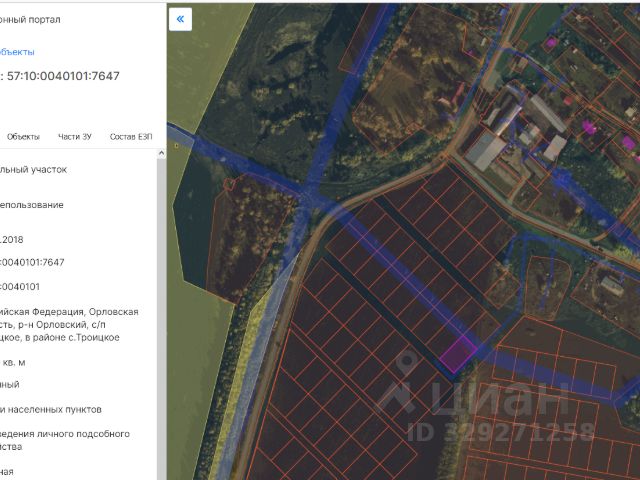Click the scrollbar up arrow in info panel
Screen dimensions: 640x480
tap(161, 153)
